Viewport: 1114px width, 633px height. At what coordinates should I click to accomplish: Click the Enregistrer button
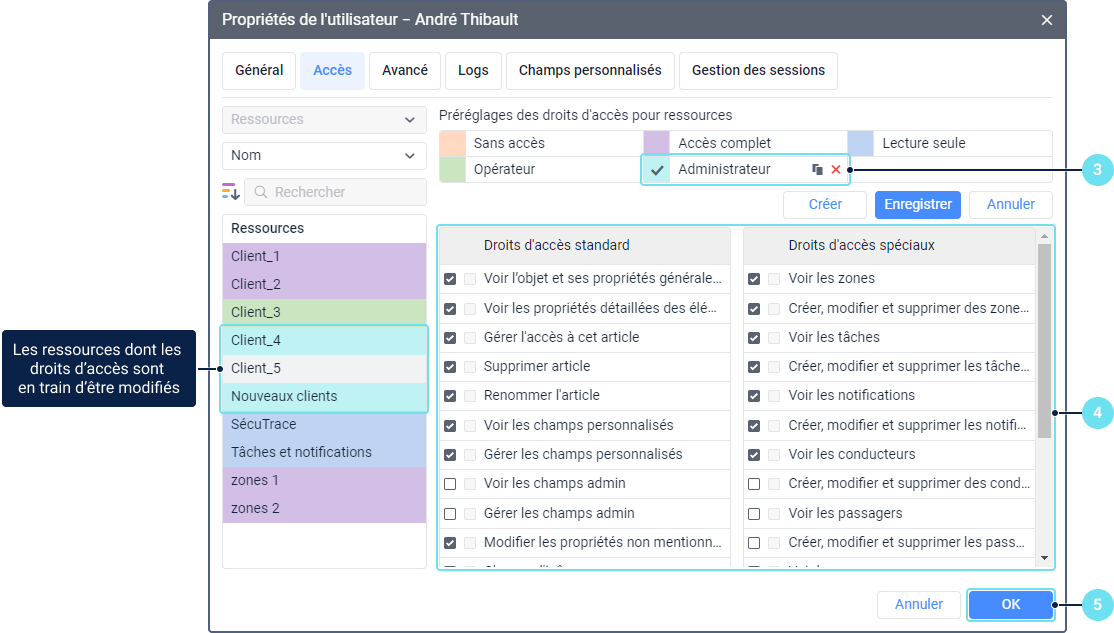point(917,204)
